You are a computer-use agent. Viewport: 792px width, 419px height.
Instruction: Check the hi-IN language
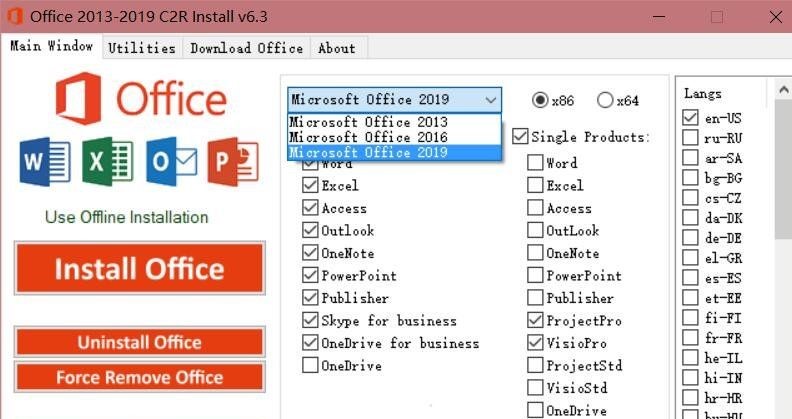[x=690, y=377]
